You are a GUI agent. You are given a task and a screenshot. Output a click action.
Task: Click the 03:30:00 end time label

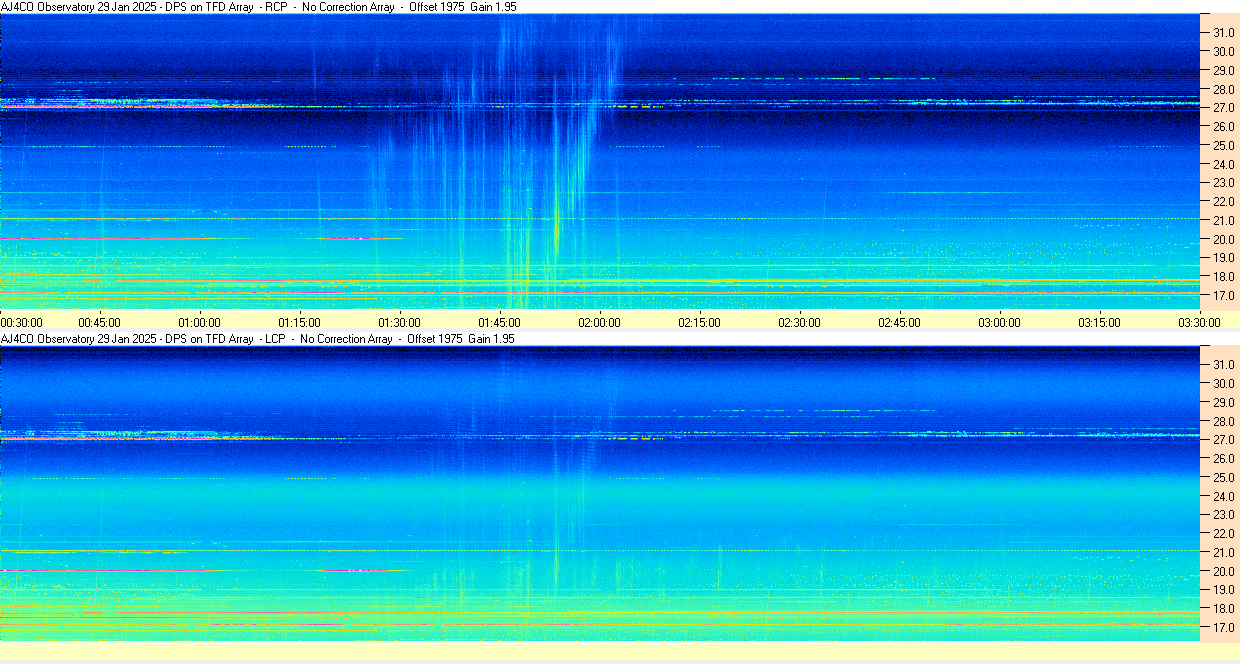[1198, 322]
